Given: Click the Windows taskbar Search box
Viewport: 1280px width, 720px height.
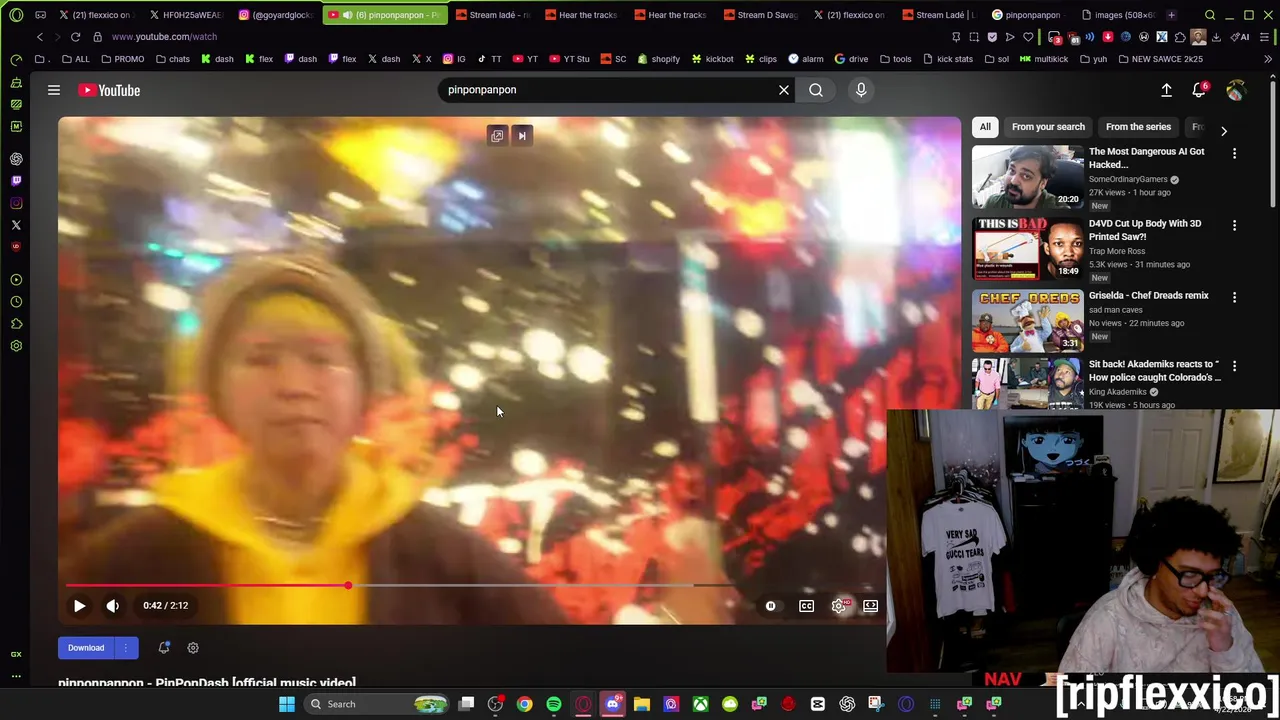Looking at the screenshot, I should (375, 704).
